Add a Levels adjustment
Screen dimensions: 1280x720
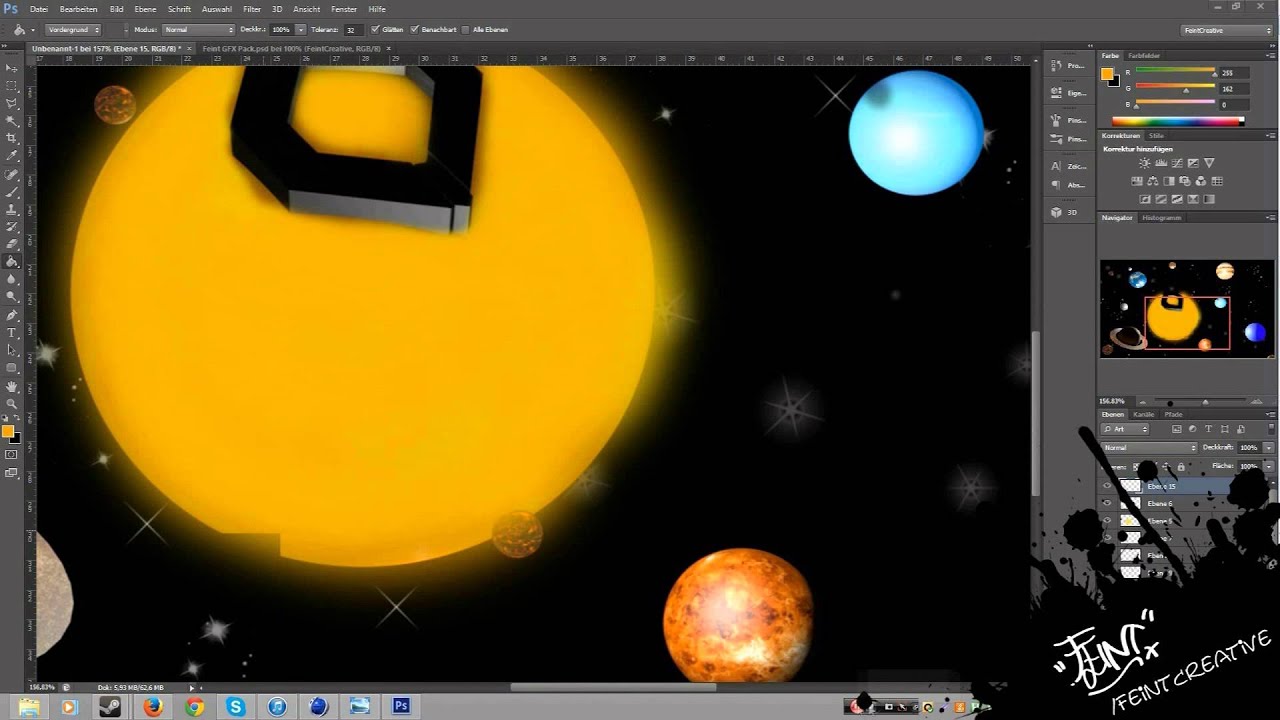click(x=1161, y=163)
